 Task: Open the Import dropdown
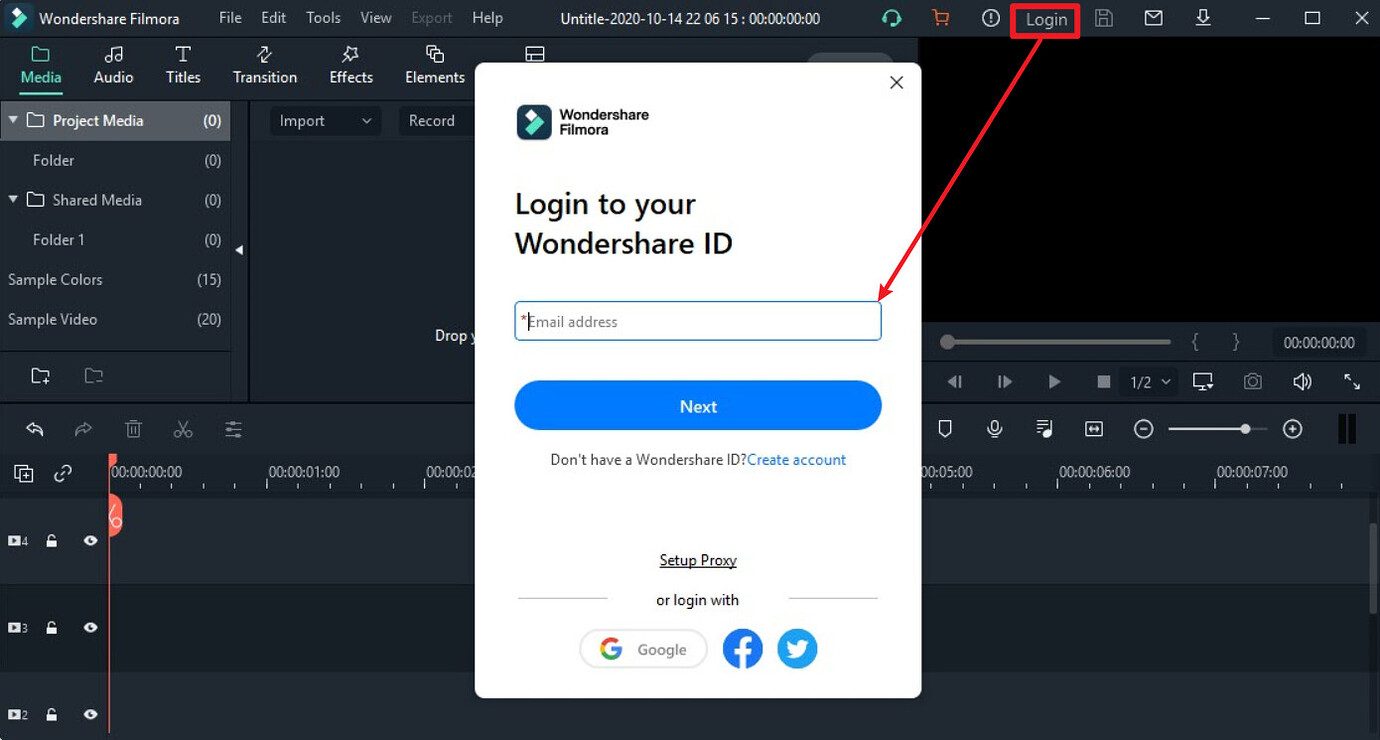point(324,120)
